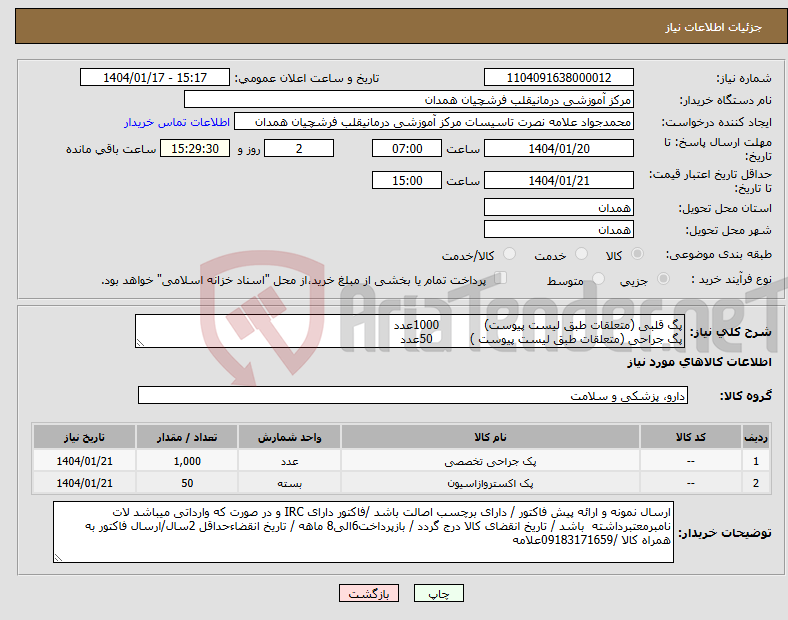Click the توضیحات خریدار notes textarea
Viewport: 788px width, 620px height.
363,532
